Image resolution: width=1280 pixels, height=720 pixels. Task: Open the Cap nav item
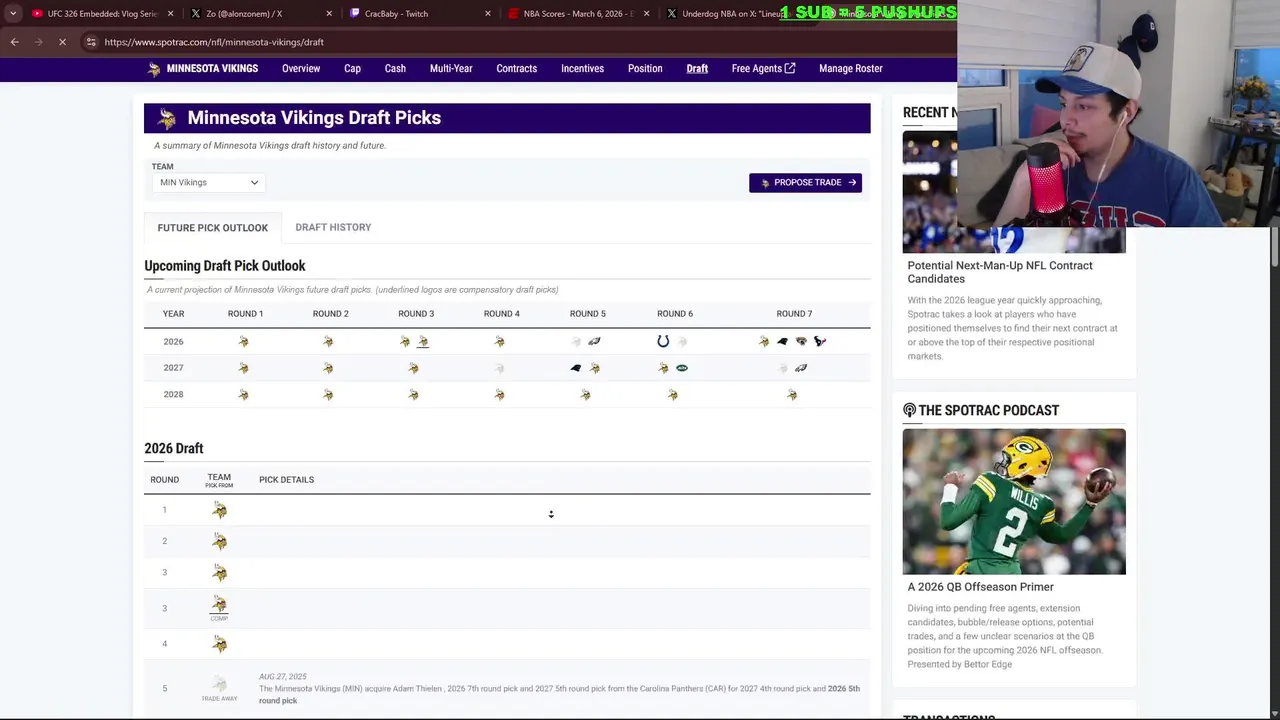pos(352,69)
